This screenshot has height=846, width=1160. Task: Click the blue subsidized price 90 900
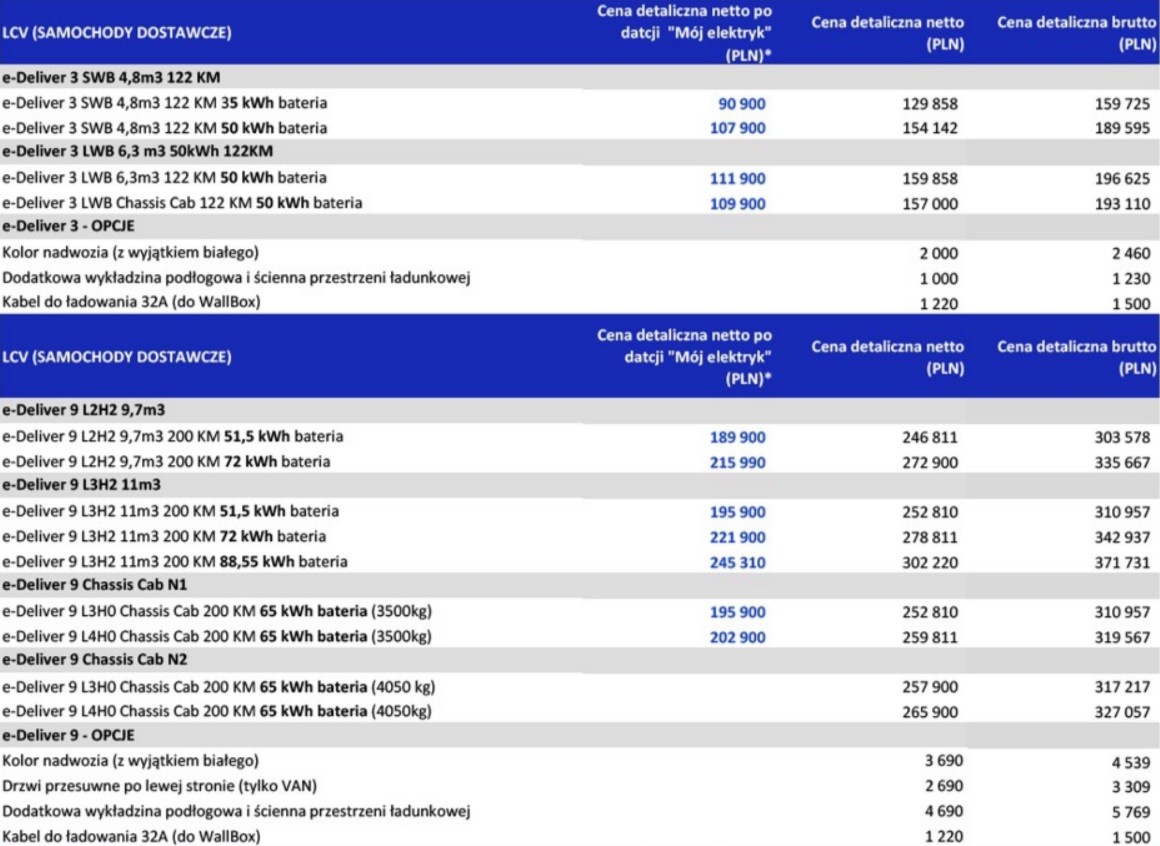point(741,103)
